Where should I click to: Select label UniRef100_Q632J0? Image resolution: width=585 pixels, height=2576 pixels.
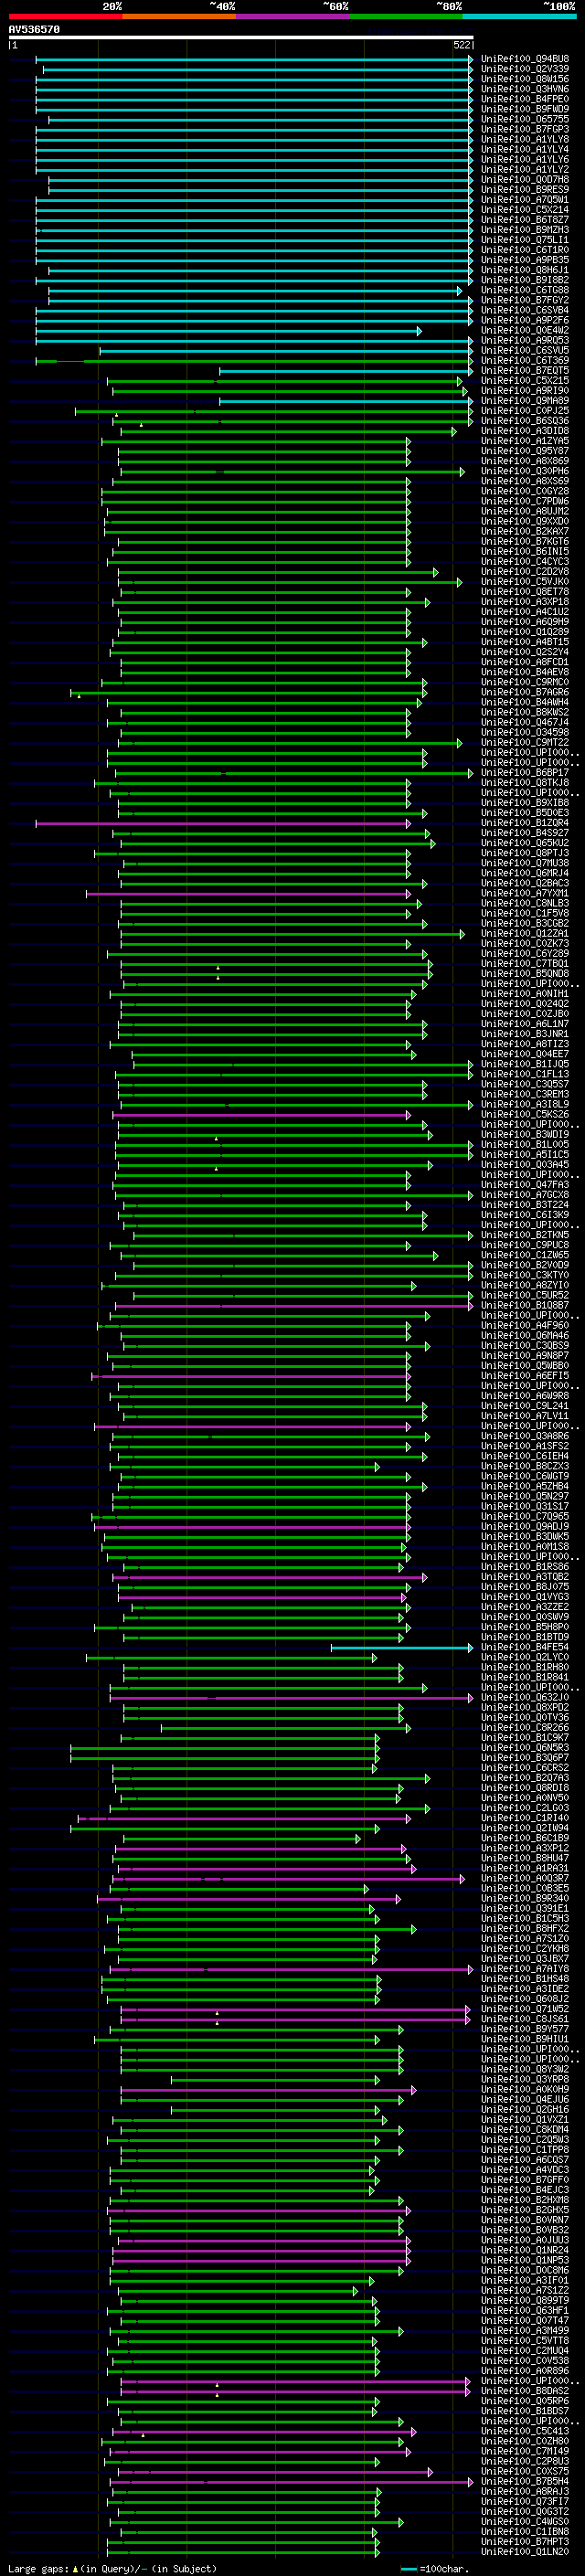tap(525, 1698)
